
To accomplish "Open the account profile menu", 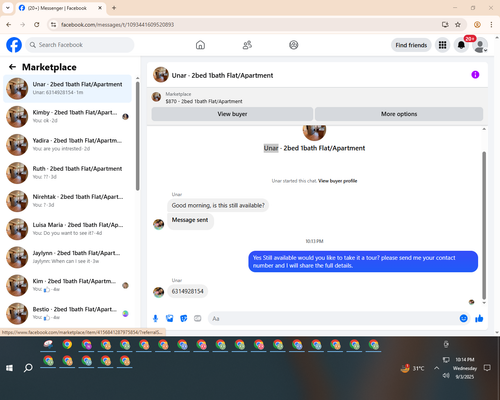I will tap(480, 45).
